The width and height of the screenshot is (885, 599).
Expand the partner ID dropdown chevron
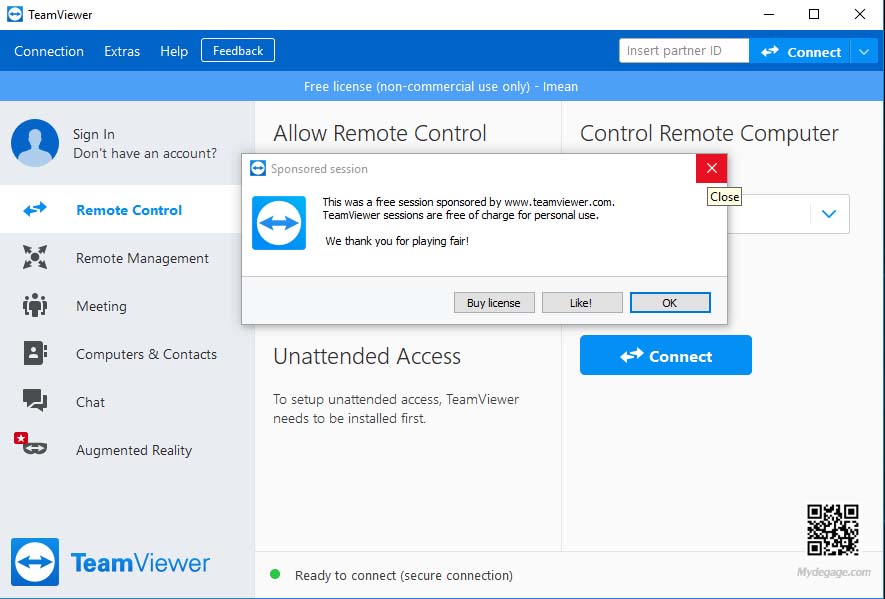point(829,214)
